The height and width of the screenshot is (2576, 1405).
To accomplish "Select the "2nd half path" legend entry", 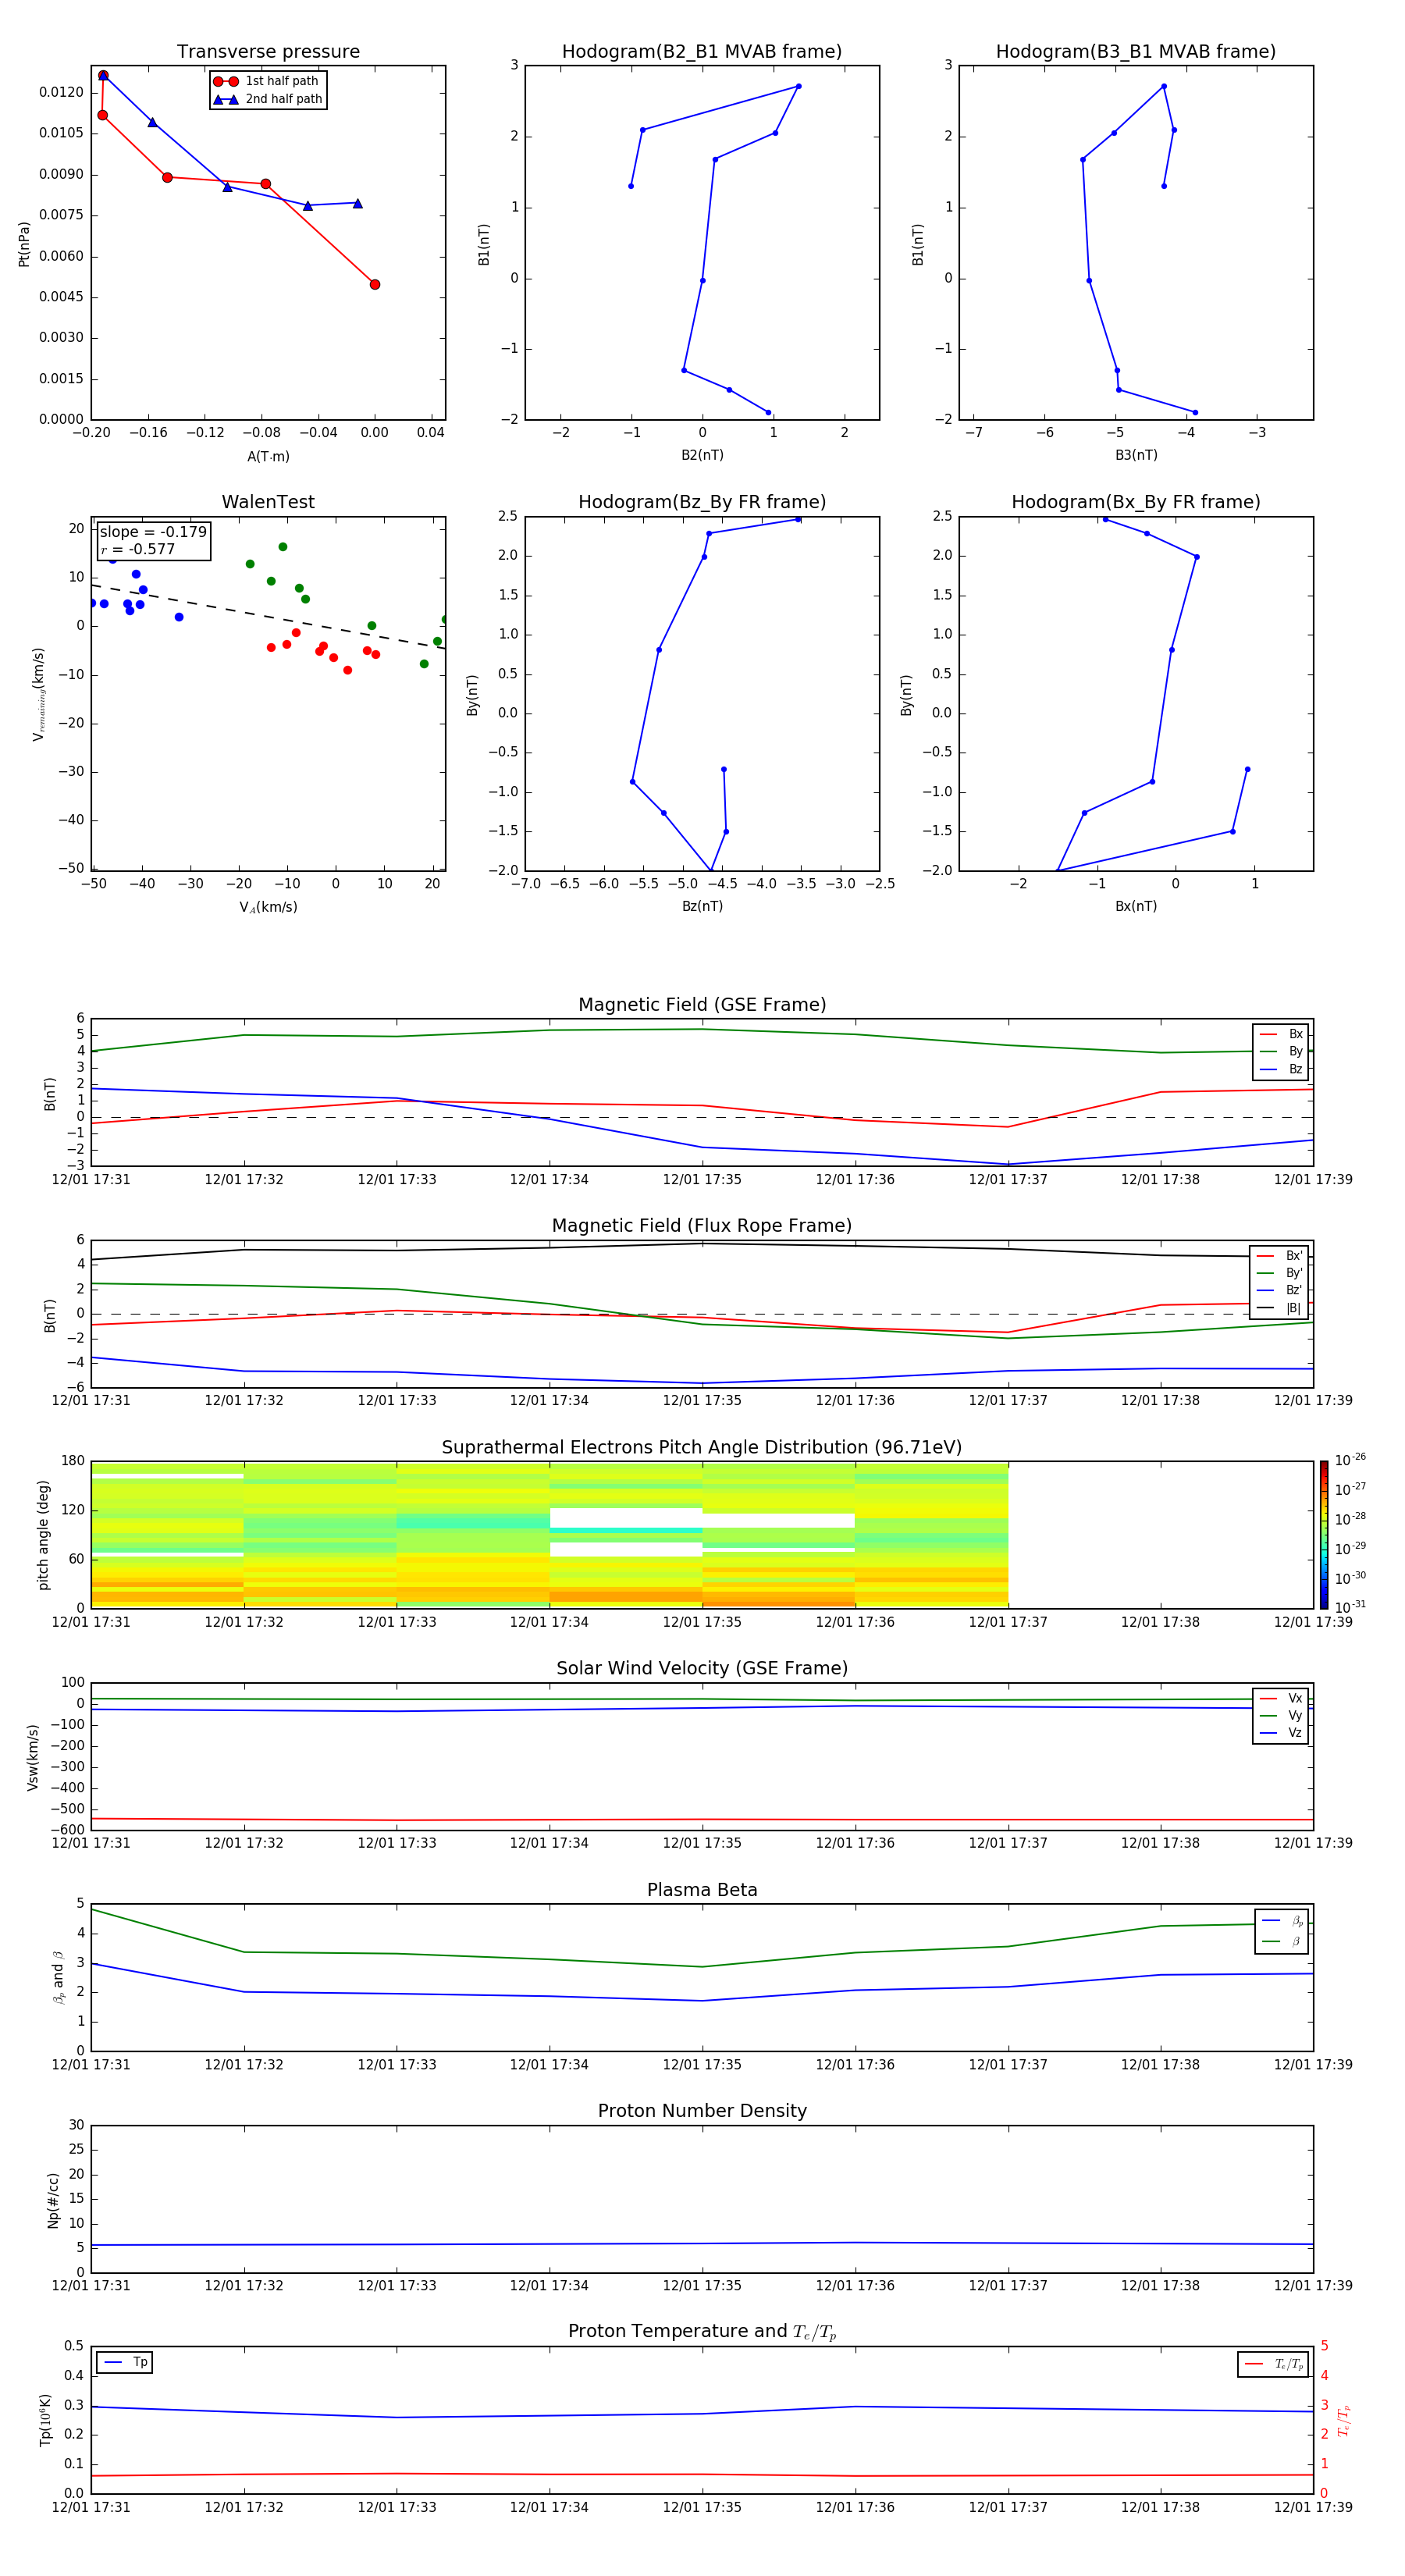I will [267, 99].
